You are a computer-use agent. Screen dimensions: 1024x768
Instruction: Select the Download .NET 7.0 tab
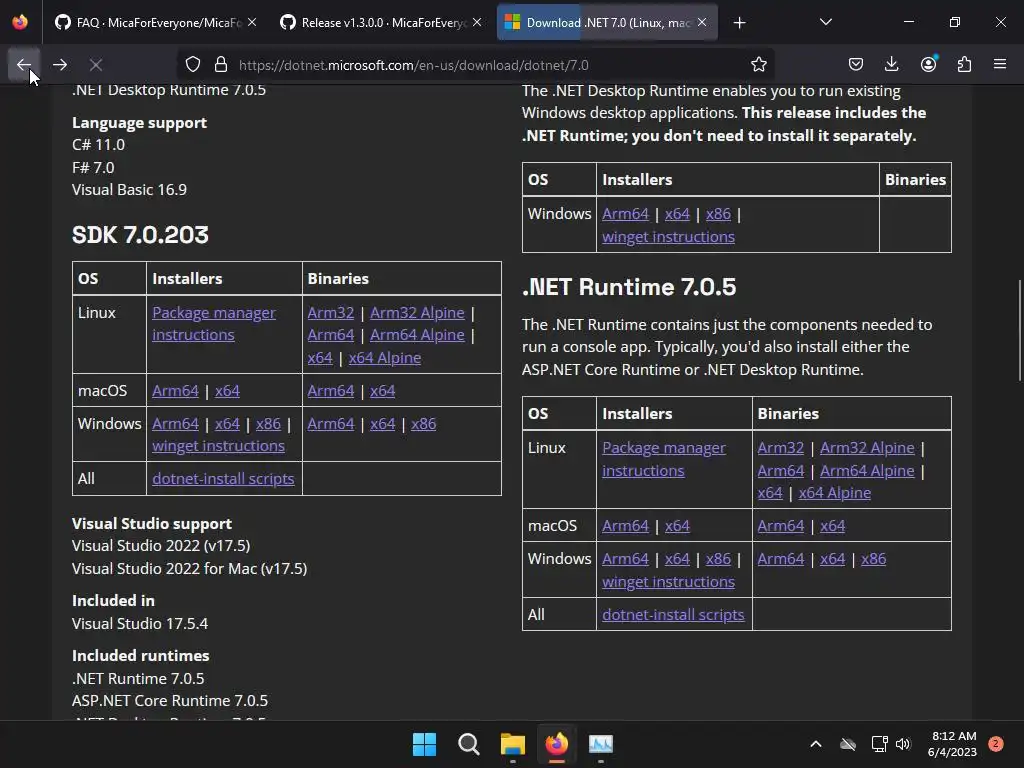(x=607, y=23)
